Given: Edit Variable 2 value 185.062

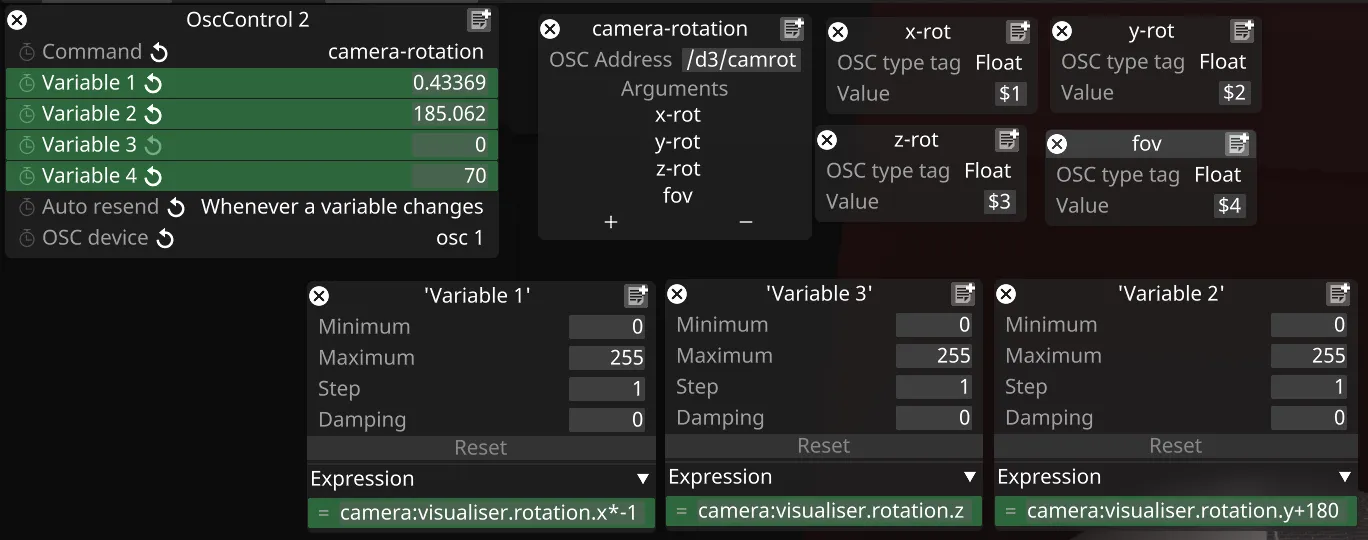Looking at the screenshot, I should click(449, 114).
